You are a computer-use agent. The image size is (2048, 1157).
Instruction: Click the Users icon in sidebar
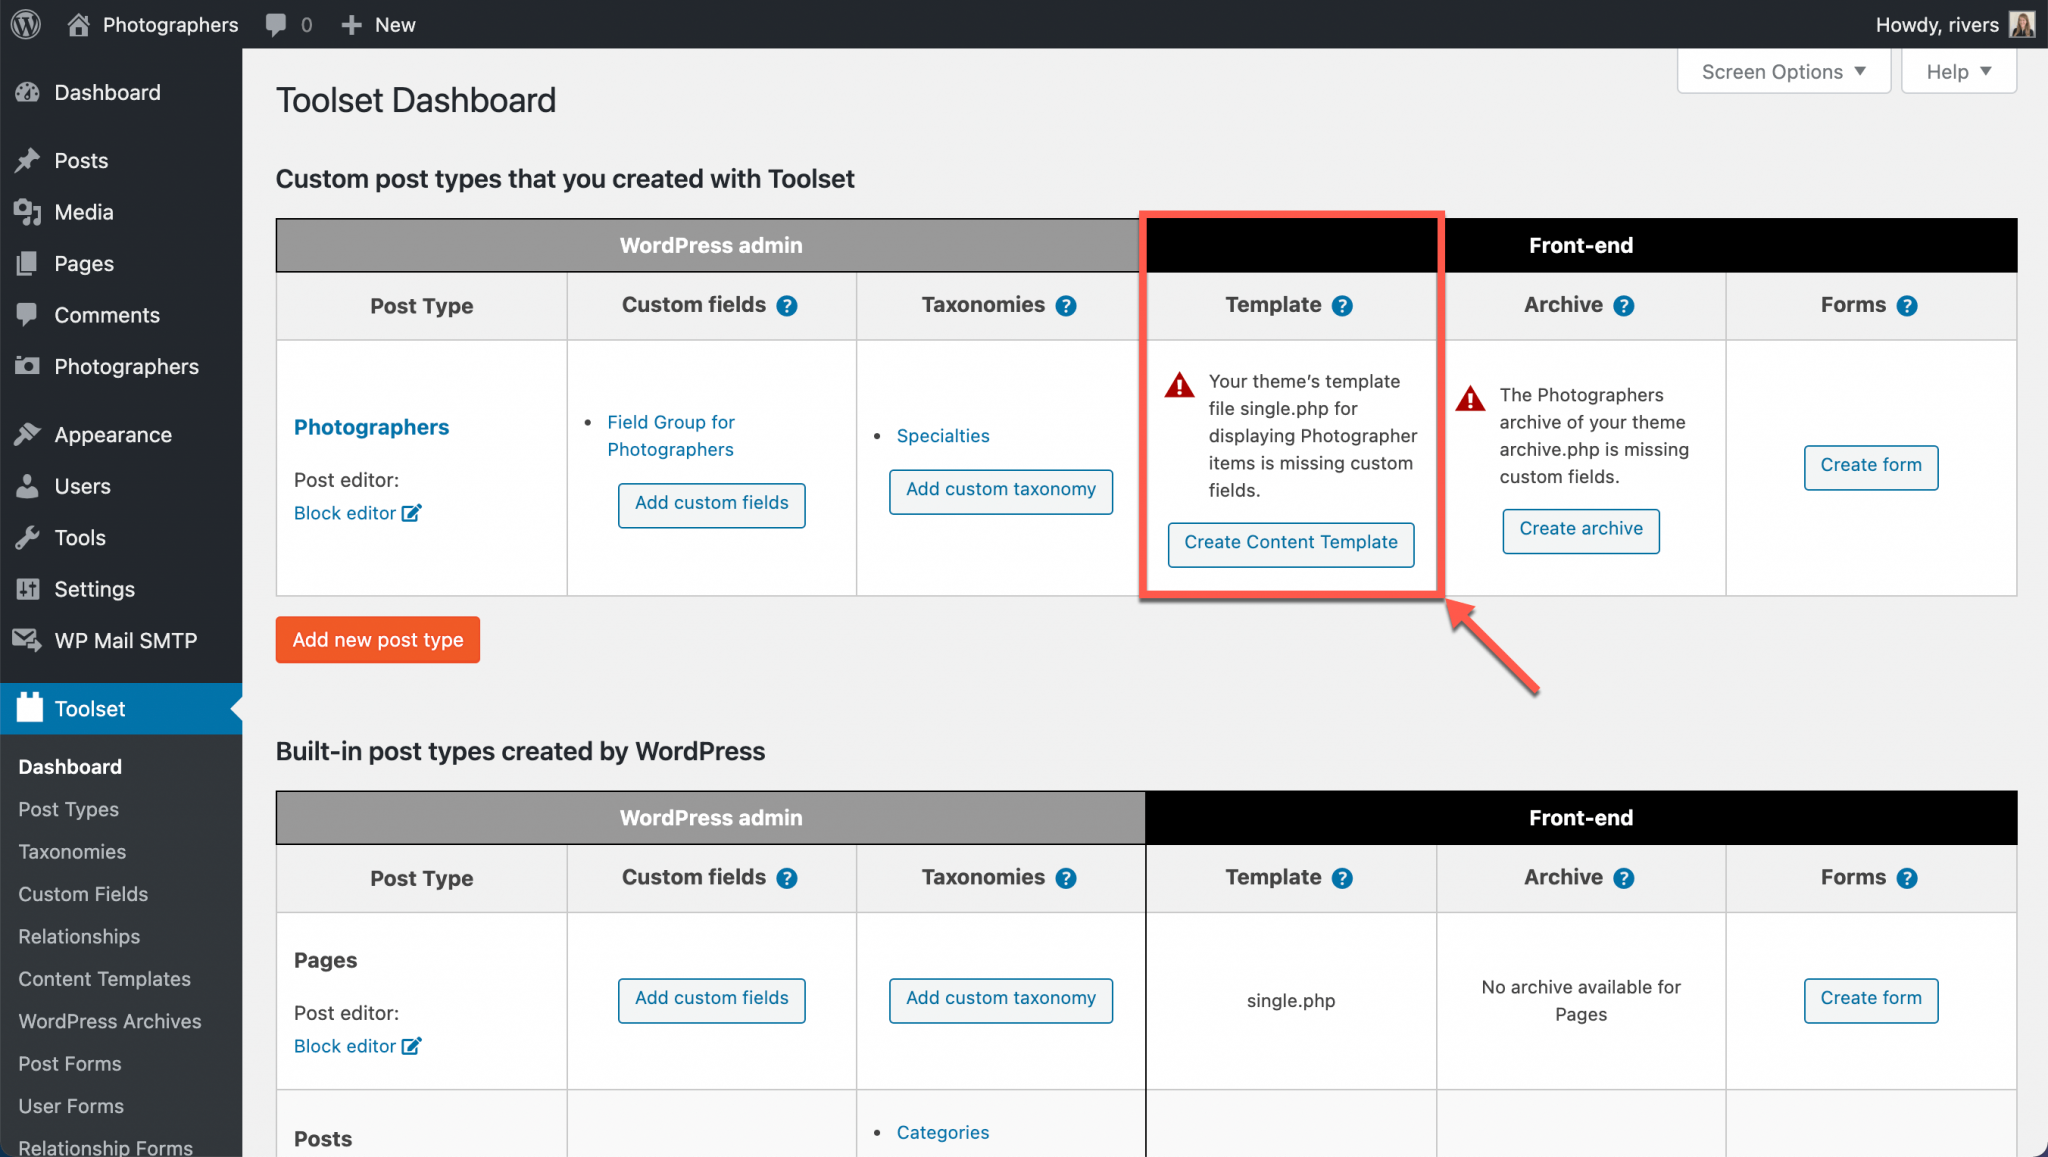click(x=28, y=486)
